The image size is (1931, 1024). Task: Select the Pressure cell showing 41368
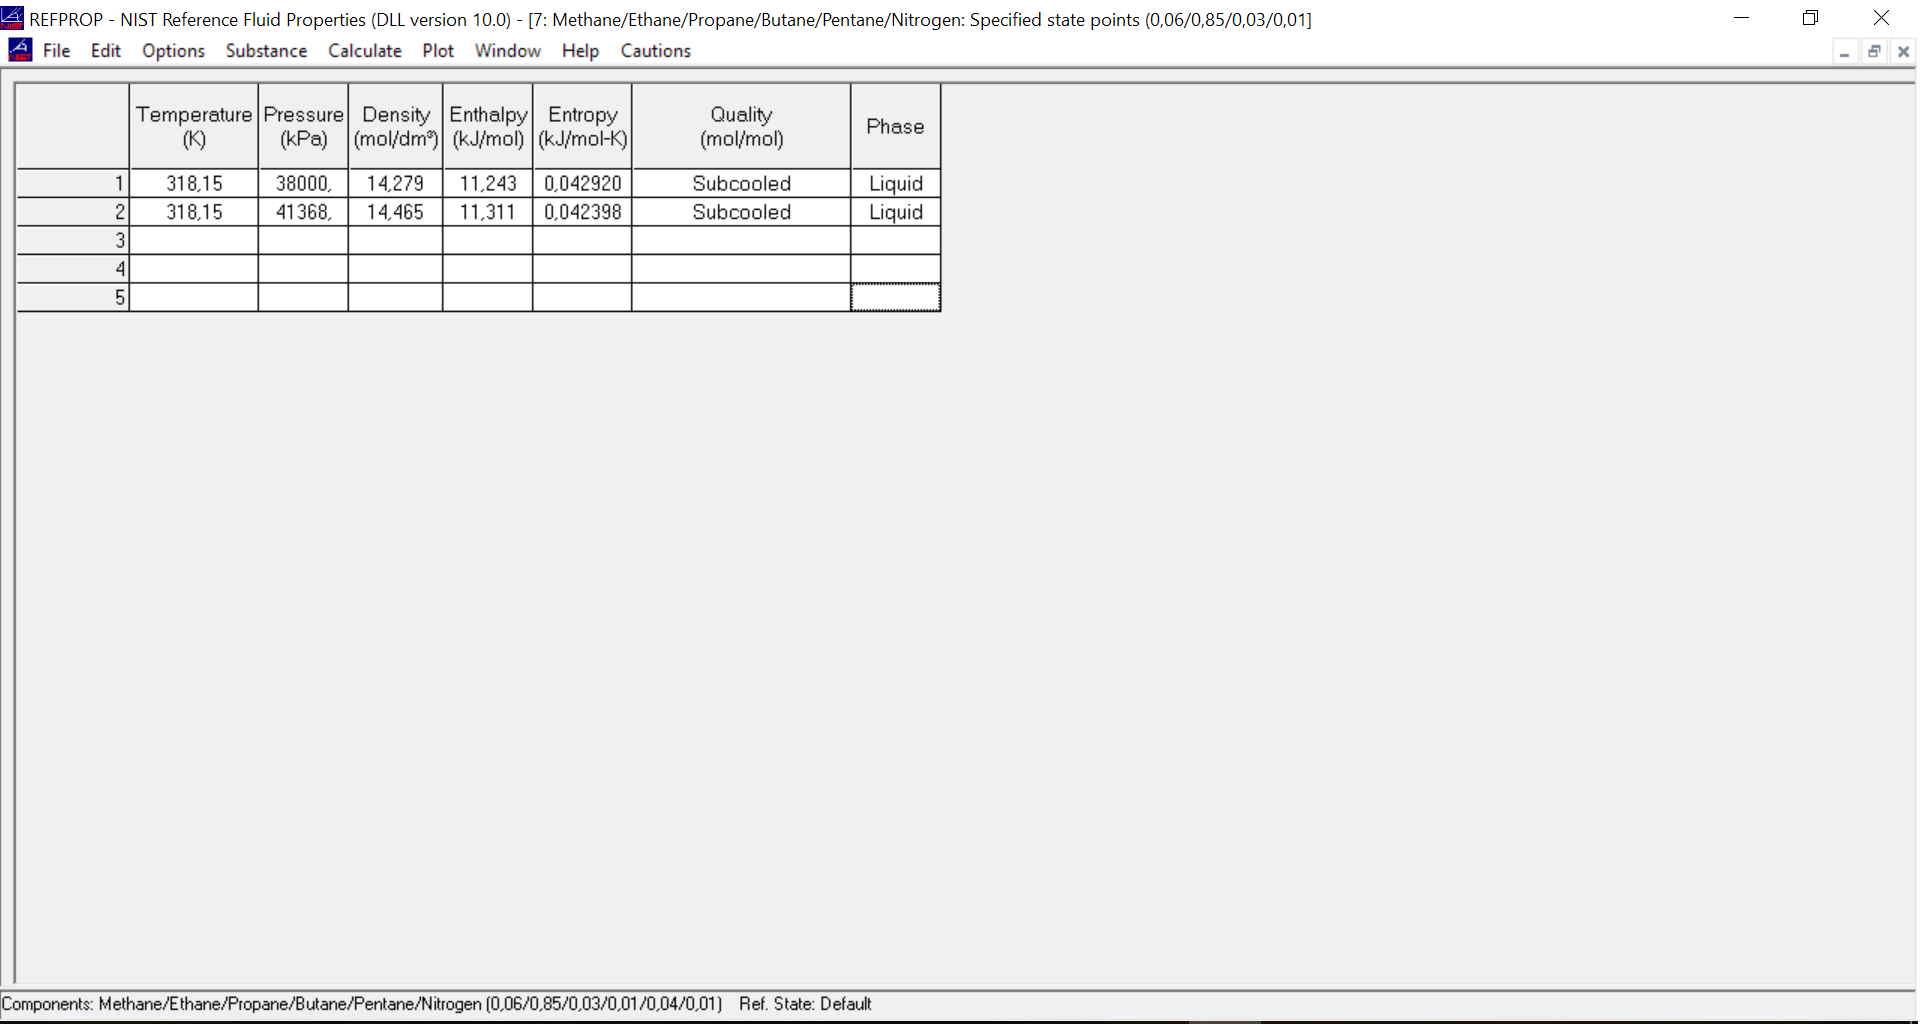(x=303, y=211)
